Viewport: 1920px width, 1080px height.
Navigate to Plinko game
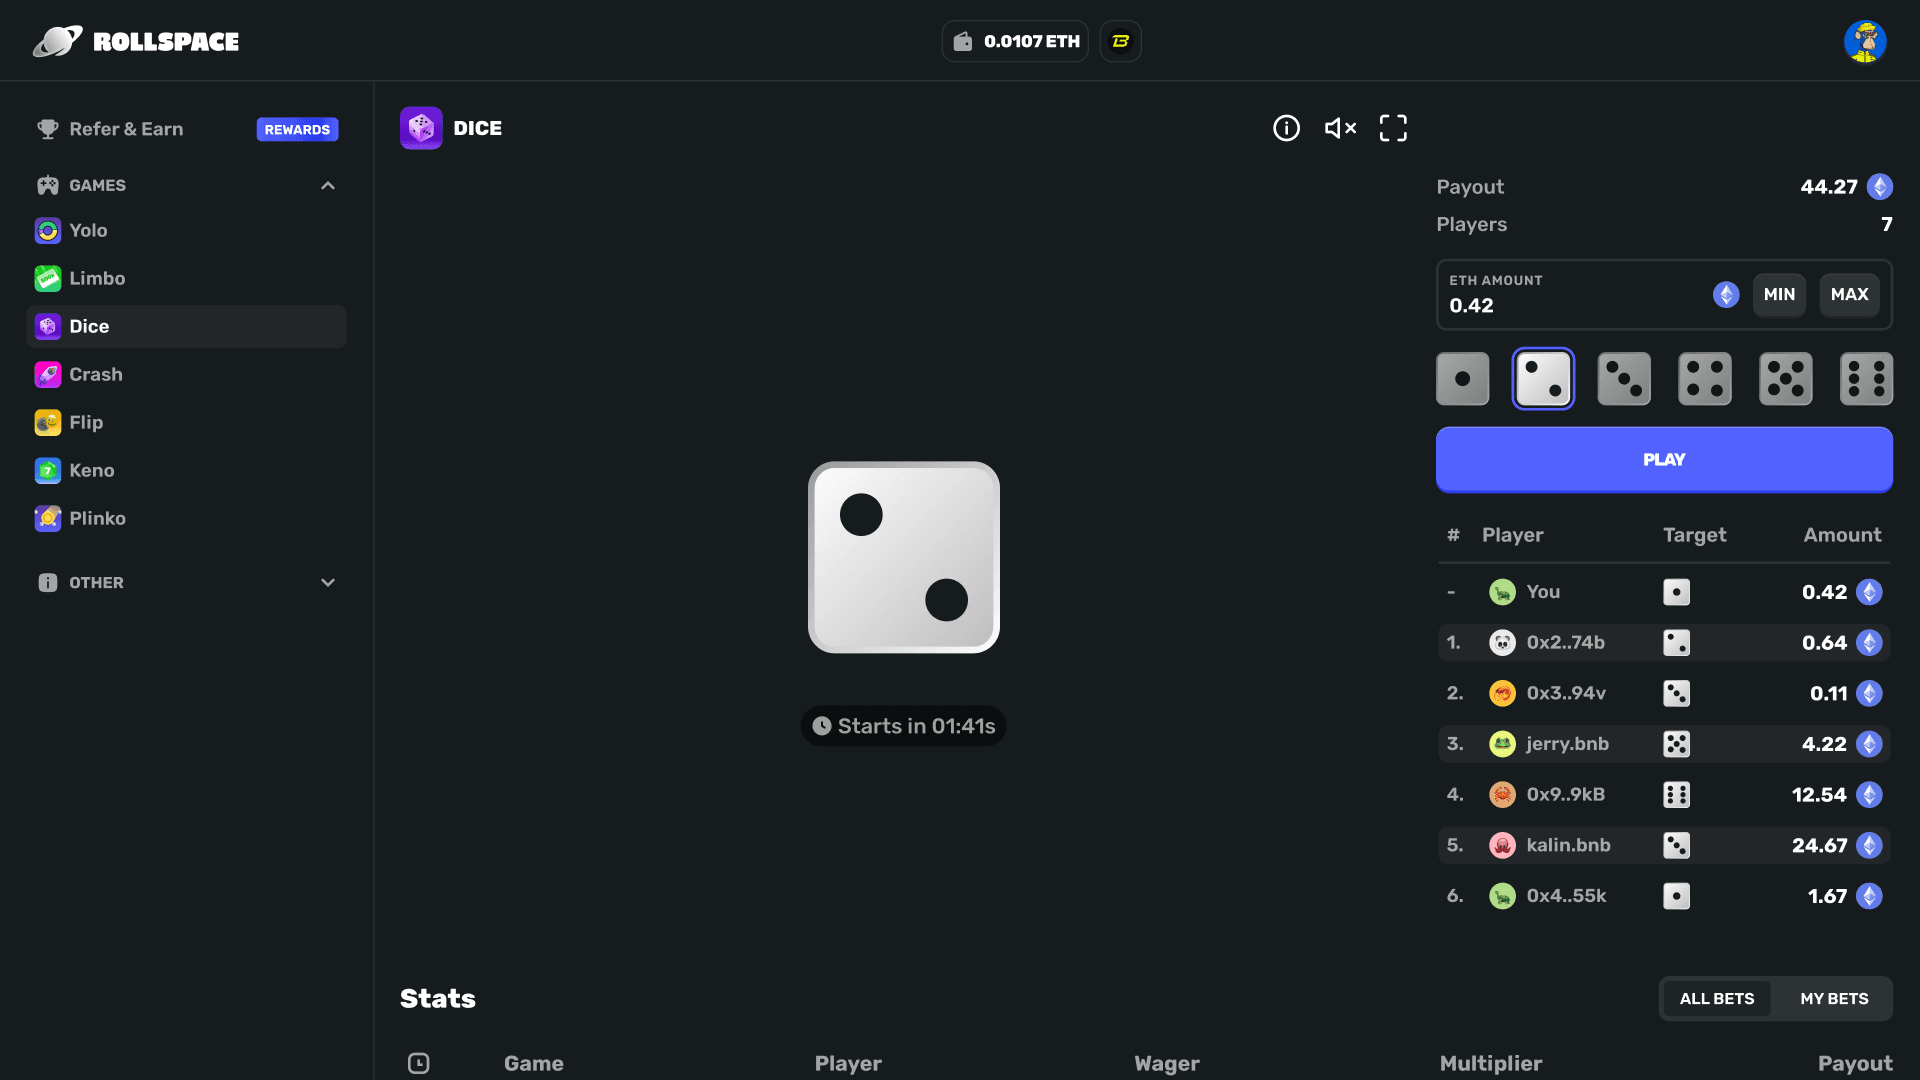pos(98,517)
